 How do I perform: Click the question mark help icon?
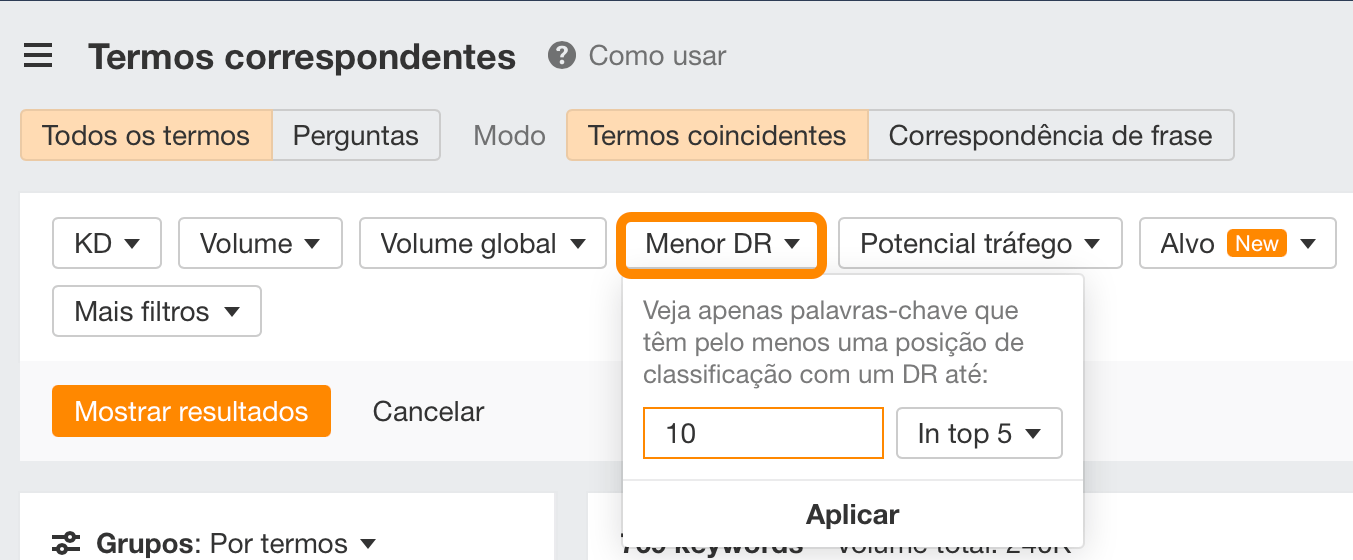(x=562, y=55)
